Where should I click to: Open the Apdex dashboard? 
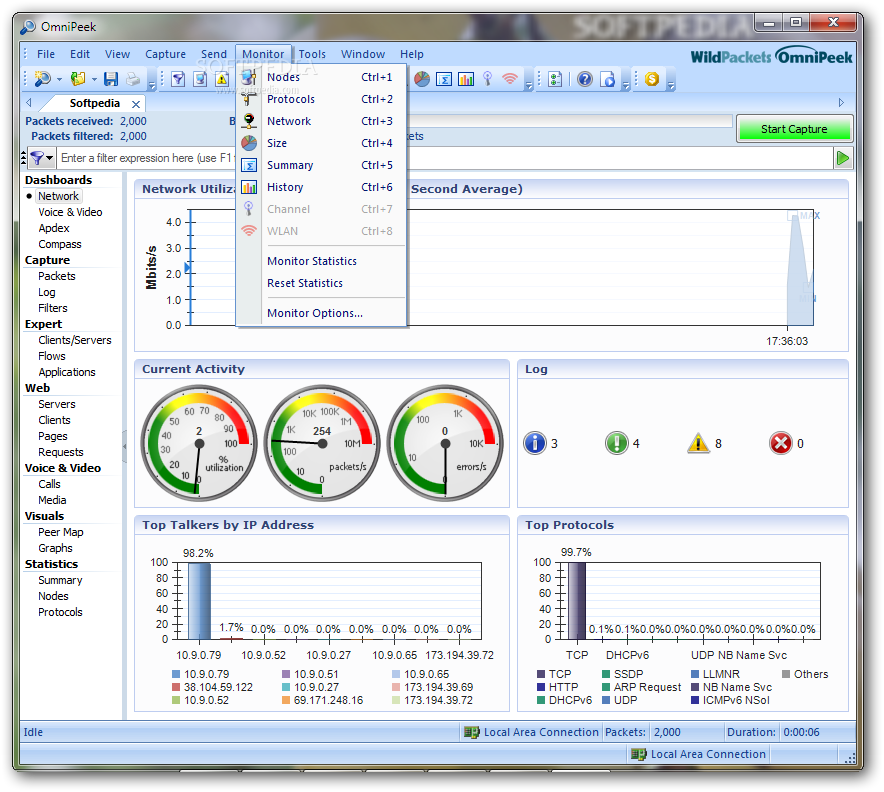click(54, 228)
